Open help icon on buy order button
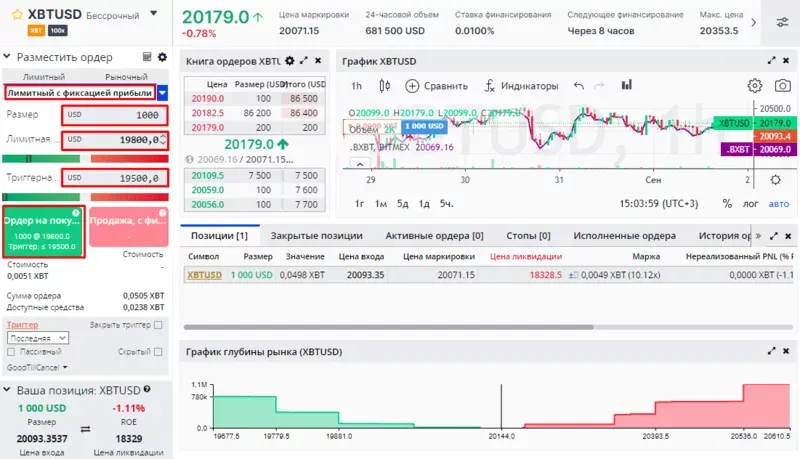Screen dimensions: 800x459 click(76, 213)
